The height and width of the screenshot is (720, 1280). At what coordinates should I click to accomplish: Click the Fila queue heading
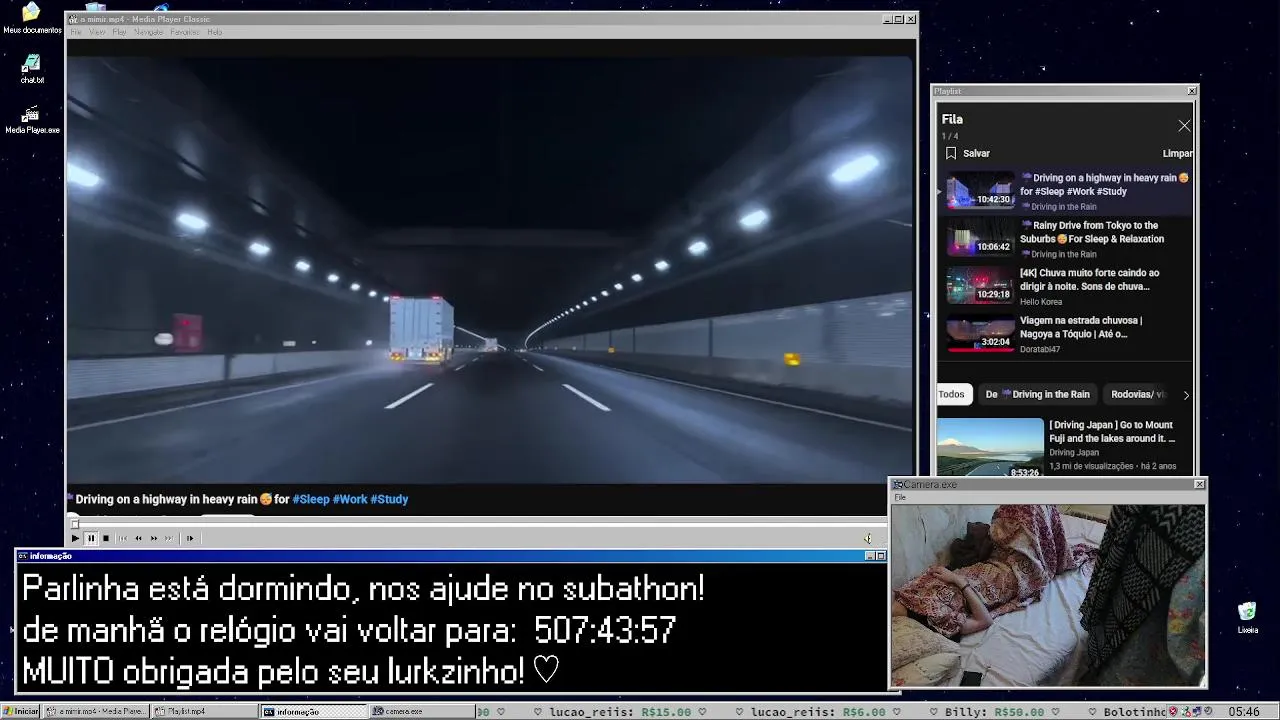click(x=952, y=119)
